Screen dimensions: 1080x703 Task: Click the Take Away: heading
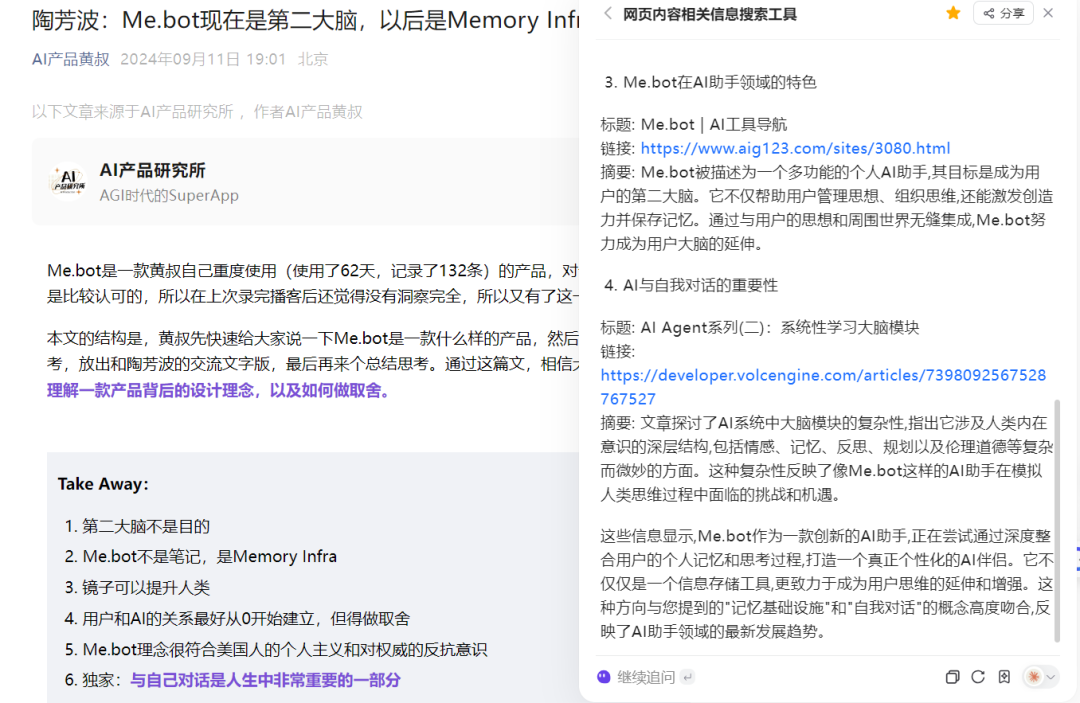[x=103, y=484]
